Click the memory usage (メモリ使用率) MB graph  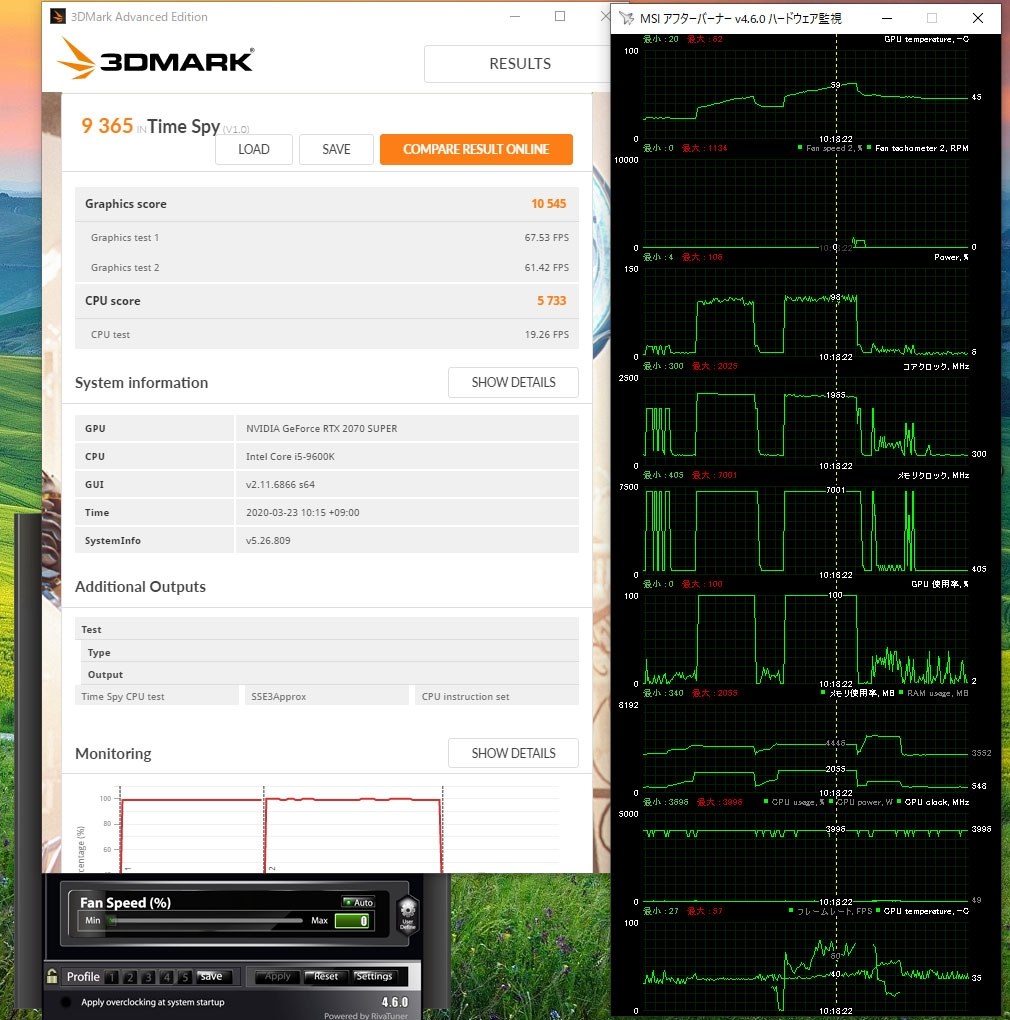(x=806, y=748)
